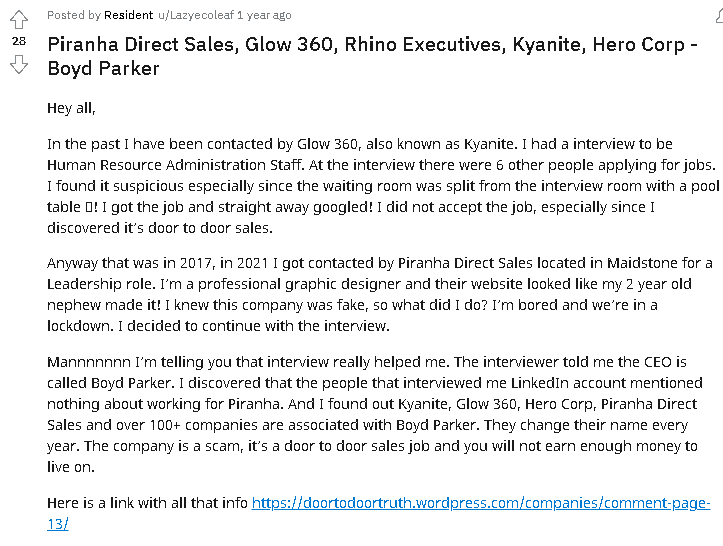Screen dimensions: 723x546
Task: Upvote the Piranha Direct Sales post
Action: coord(19,19)
